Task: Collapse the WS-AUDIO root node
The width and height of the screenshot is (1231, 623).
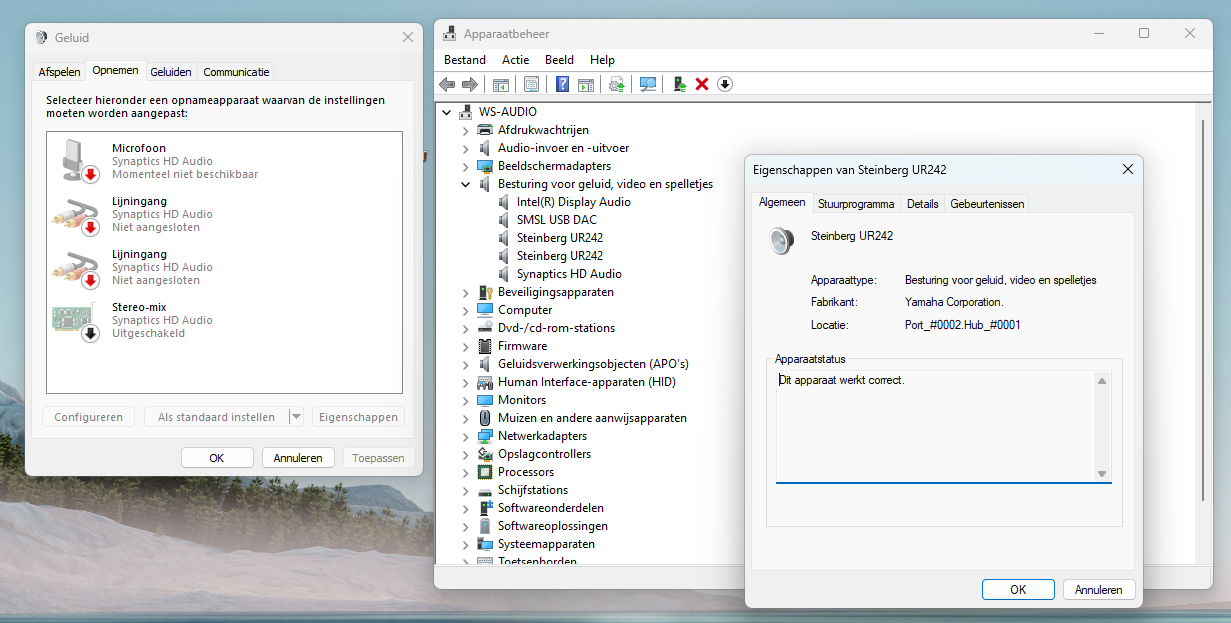Action: click(447, 112)
